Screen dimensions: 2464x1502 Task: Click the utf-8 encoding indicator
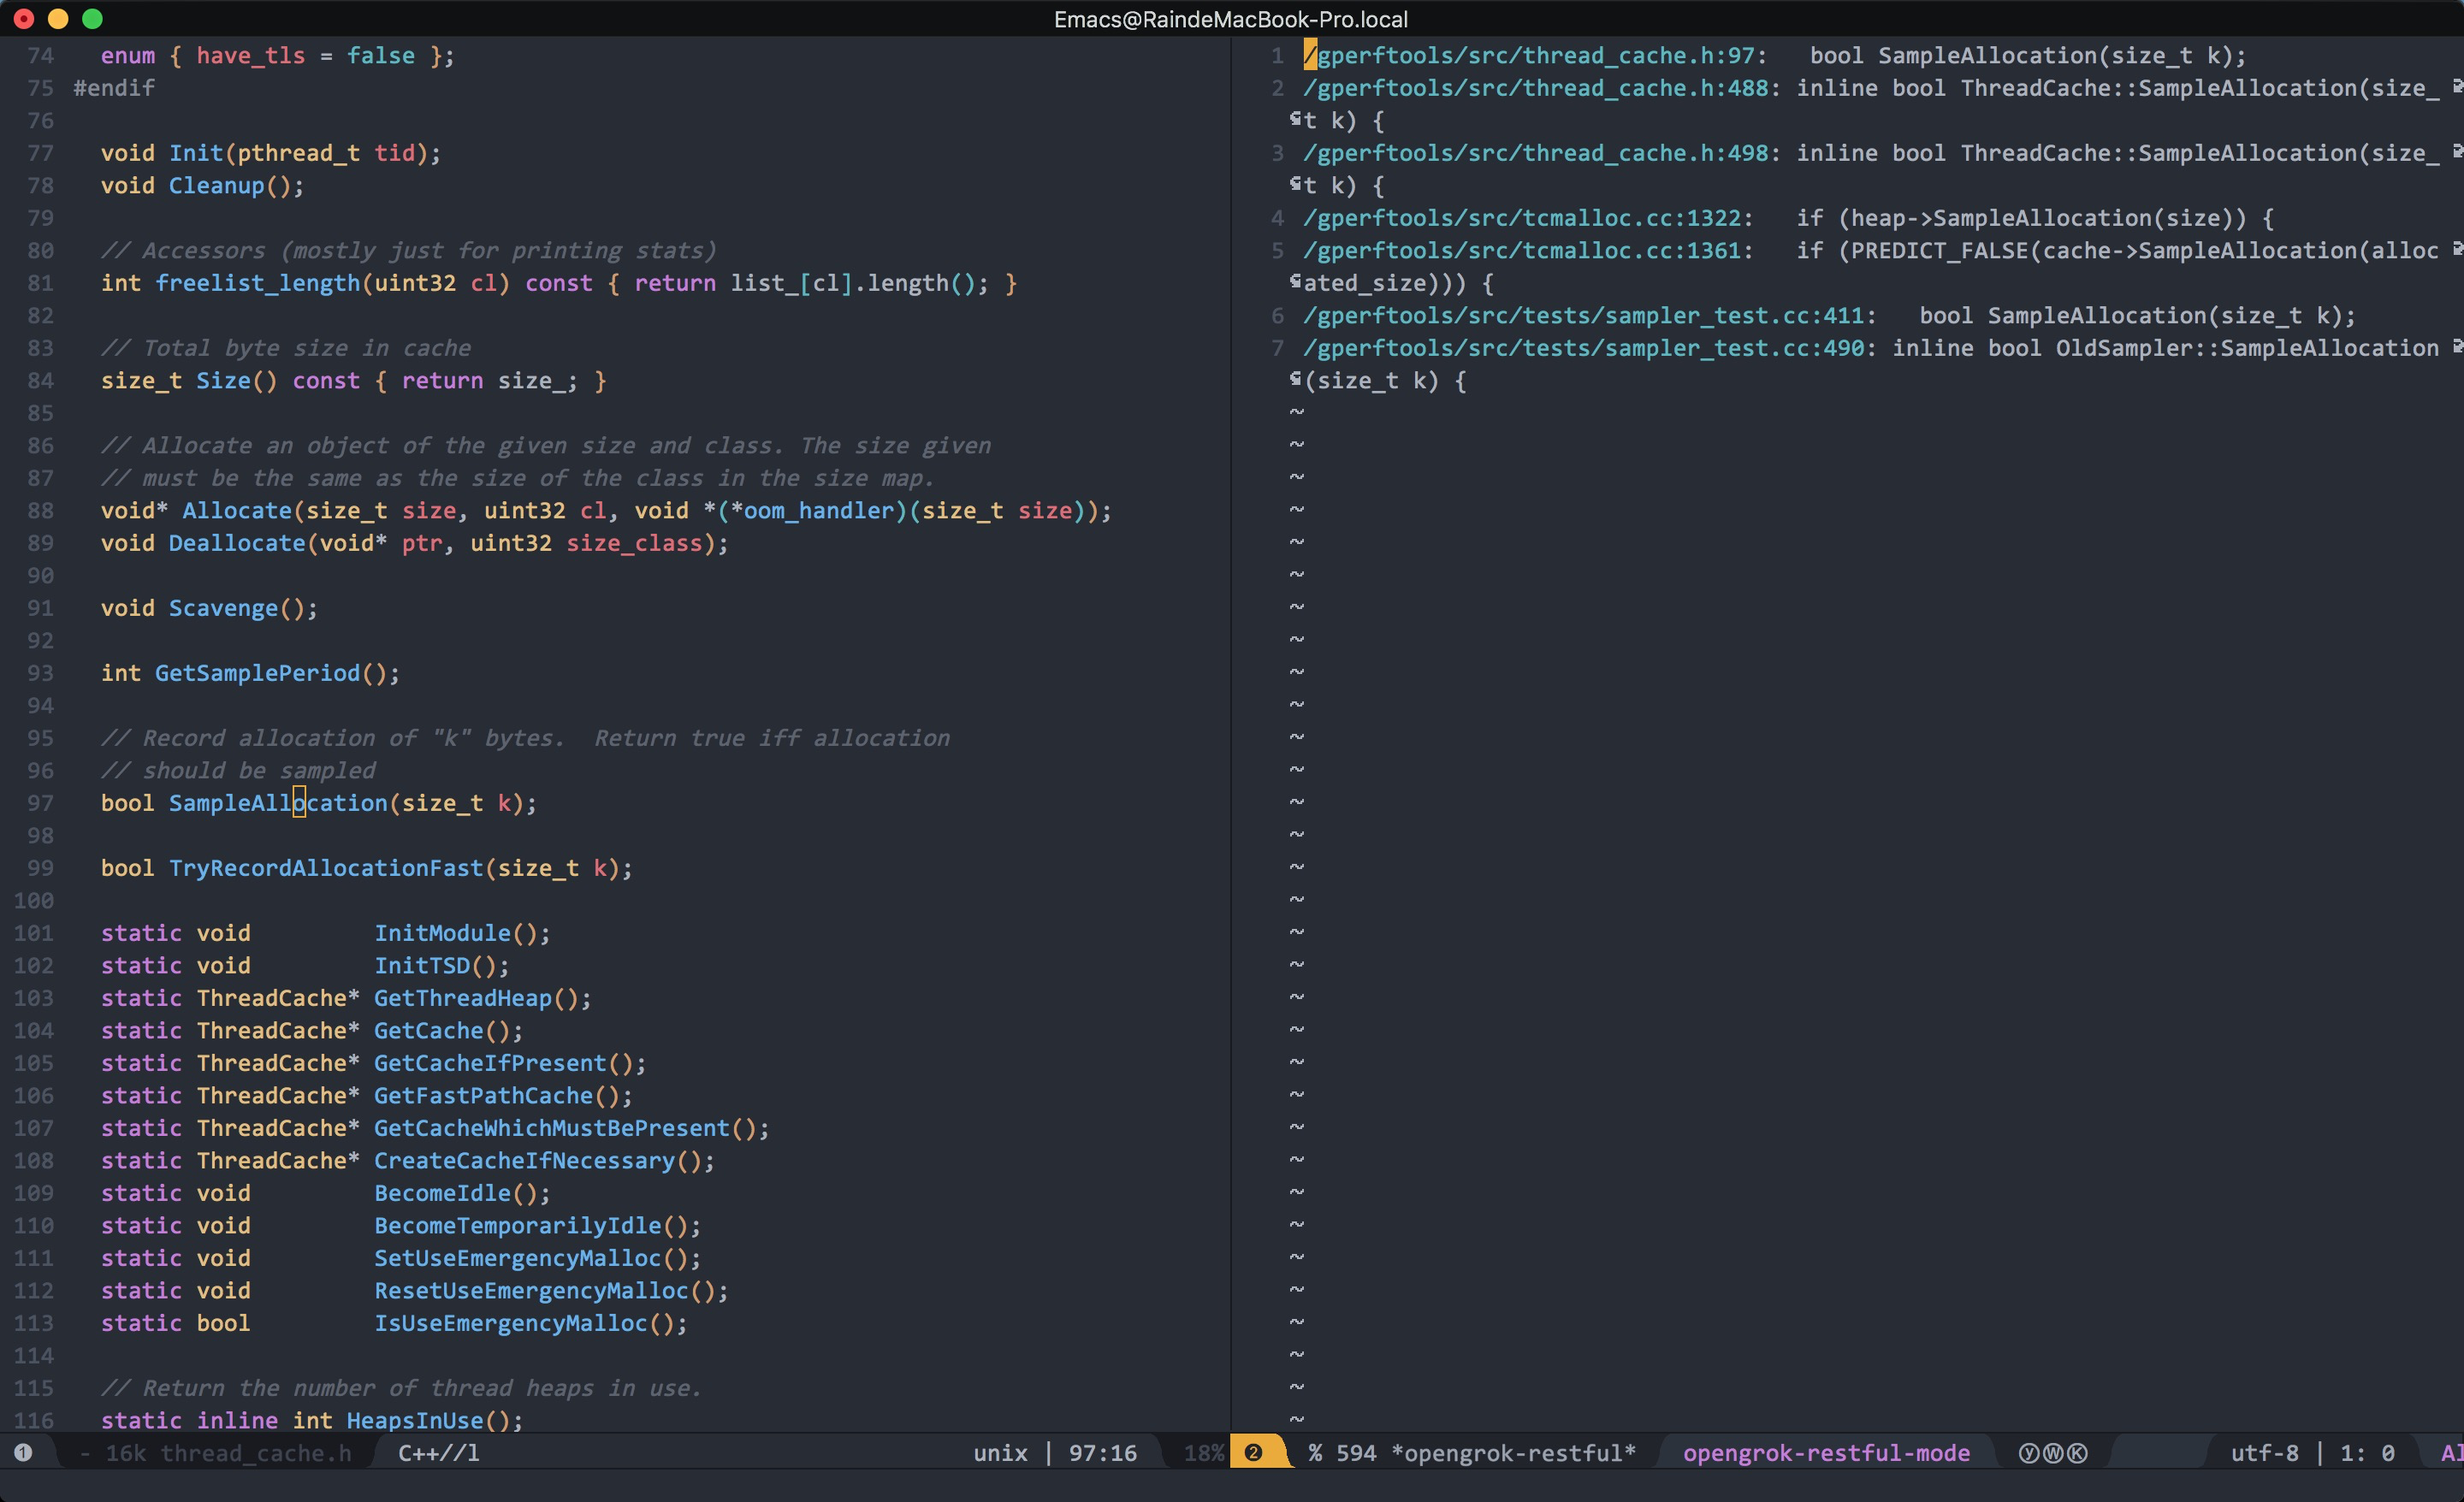point(2265,1453)
